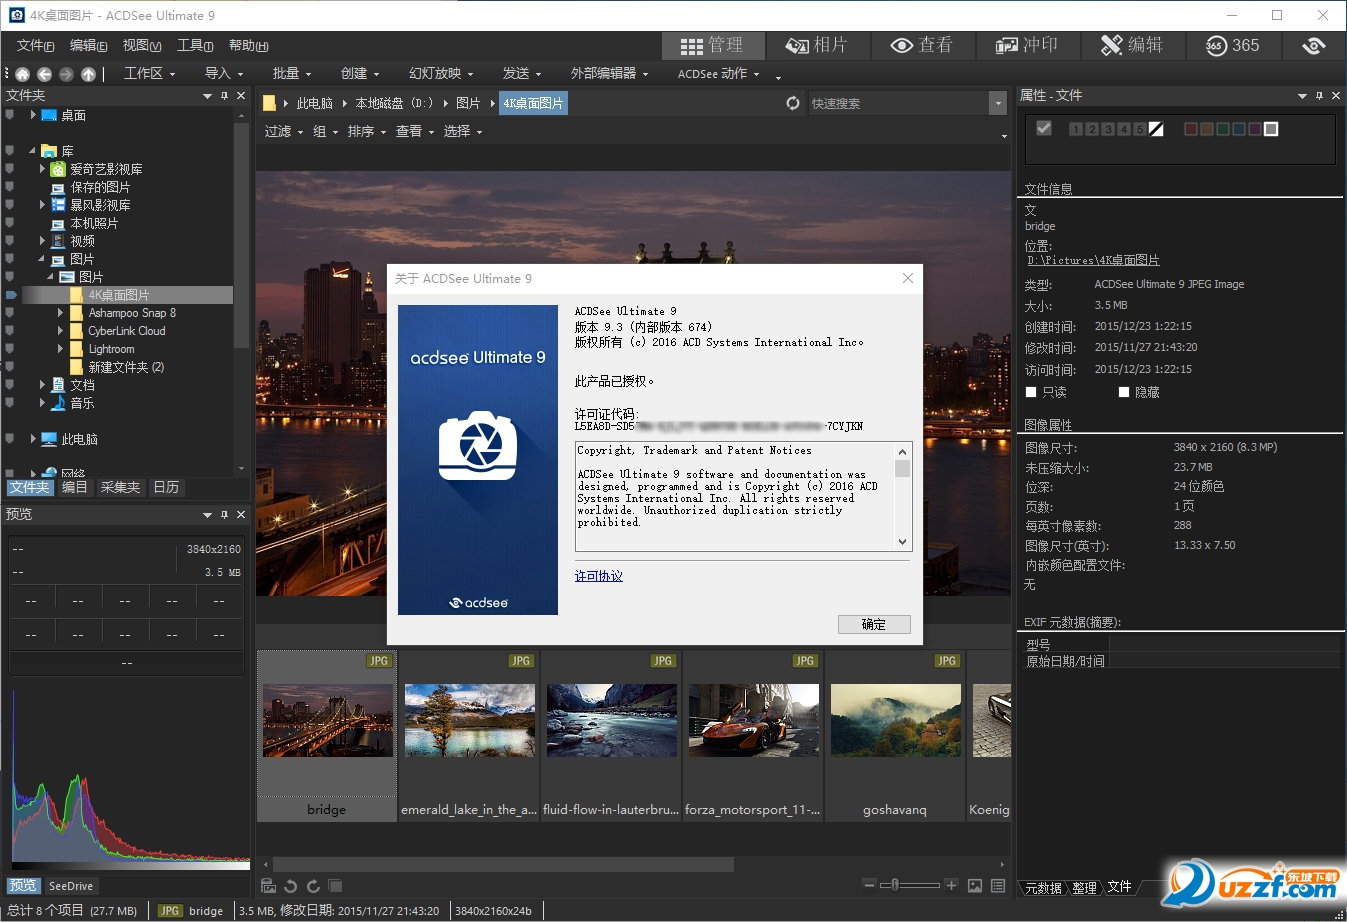Close the About ACDSee Ultimate 9 dialog
The height and width of the screenshot is (922, 1347).
point(908,278)
